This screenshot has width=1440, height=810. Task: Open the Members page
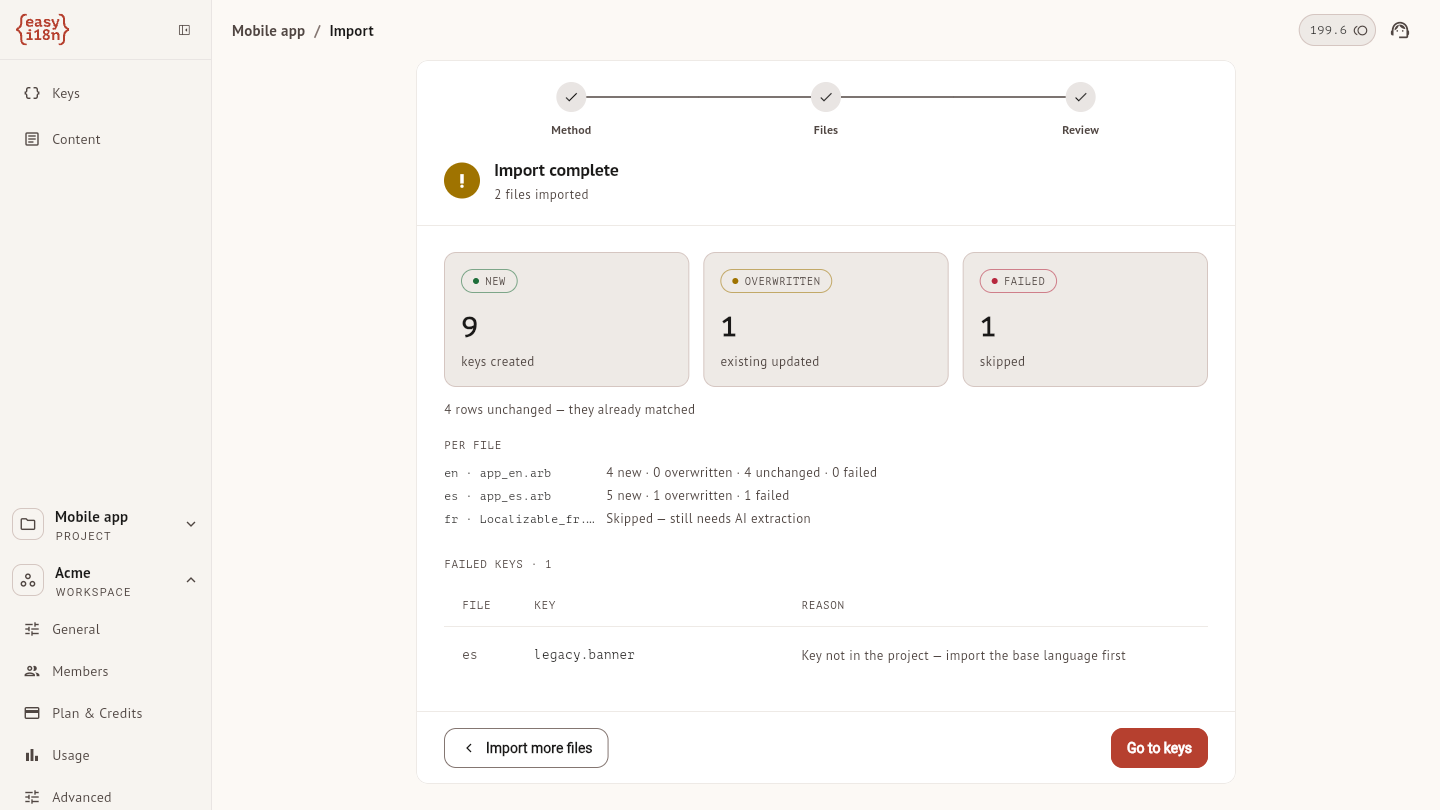(x=106, y=671)
